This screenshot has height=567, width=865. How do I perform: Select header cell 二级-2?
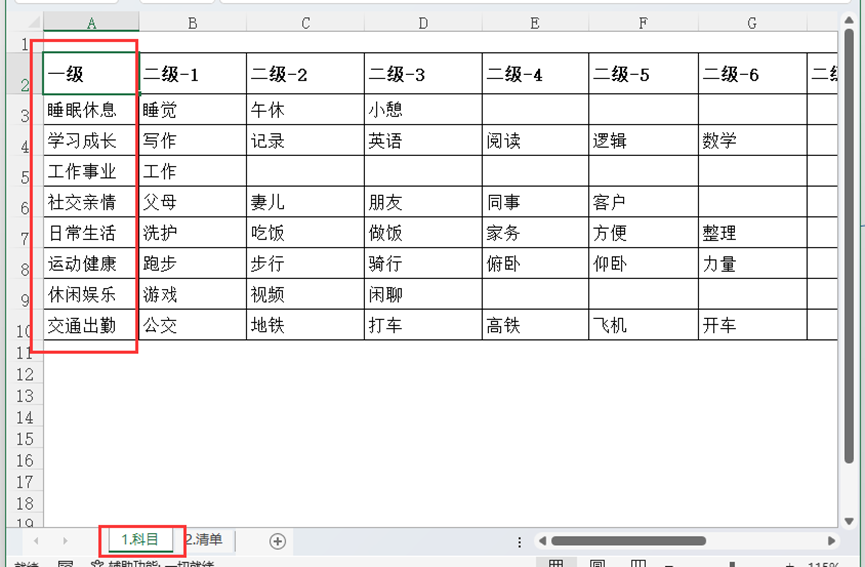click(305, 73)
